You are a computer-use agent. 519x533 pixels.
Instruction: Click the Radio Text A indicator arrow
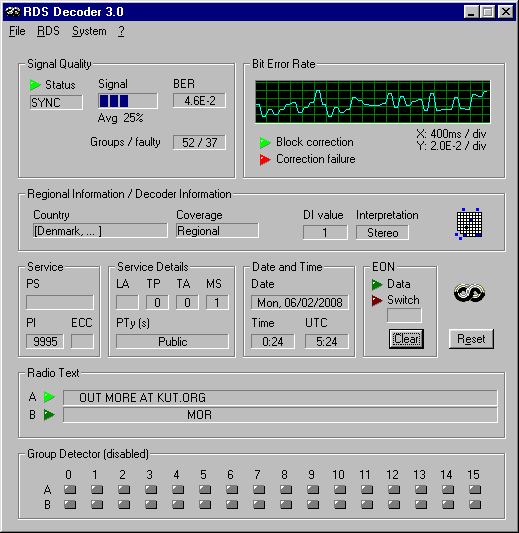pyautogui.click(x=49, y=397)
